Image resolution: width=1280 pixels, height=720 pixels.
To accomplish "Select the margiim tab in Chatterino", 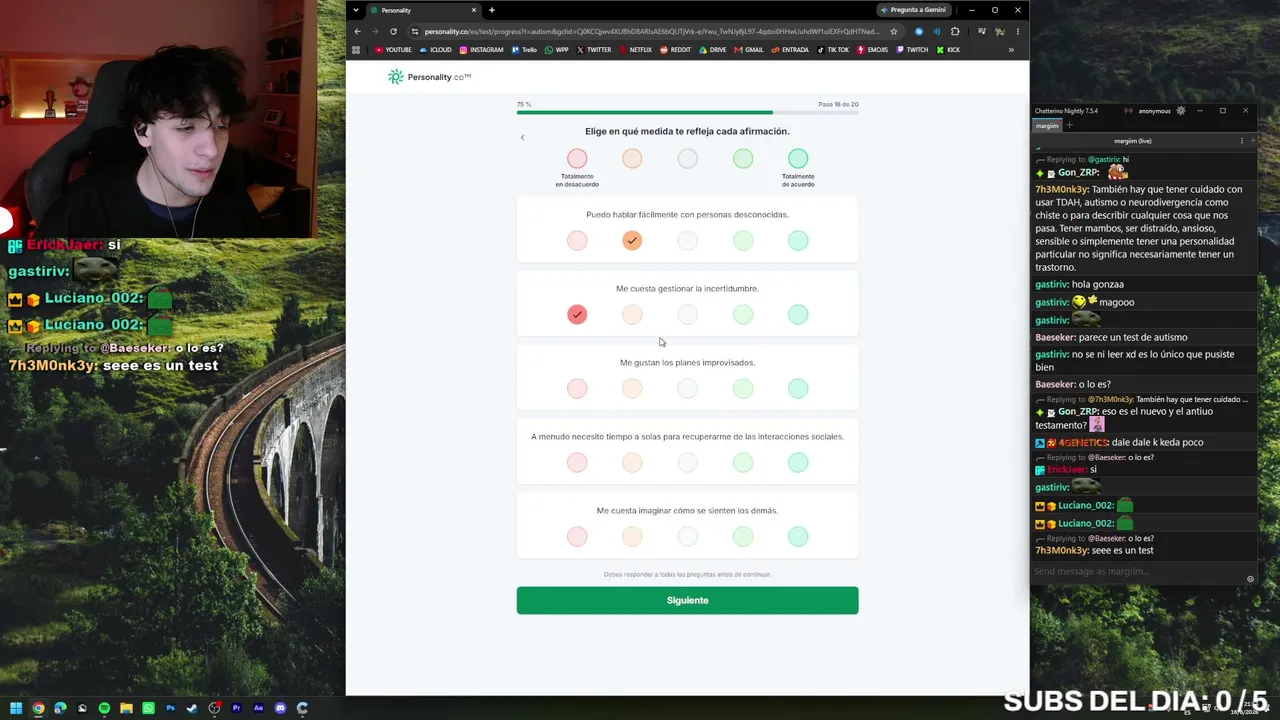I will tap(1047, 126).
